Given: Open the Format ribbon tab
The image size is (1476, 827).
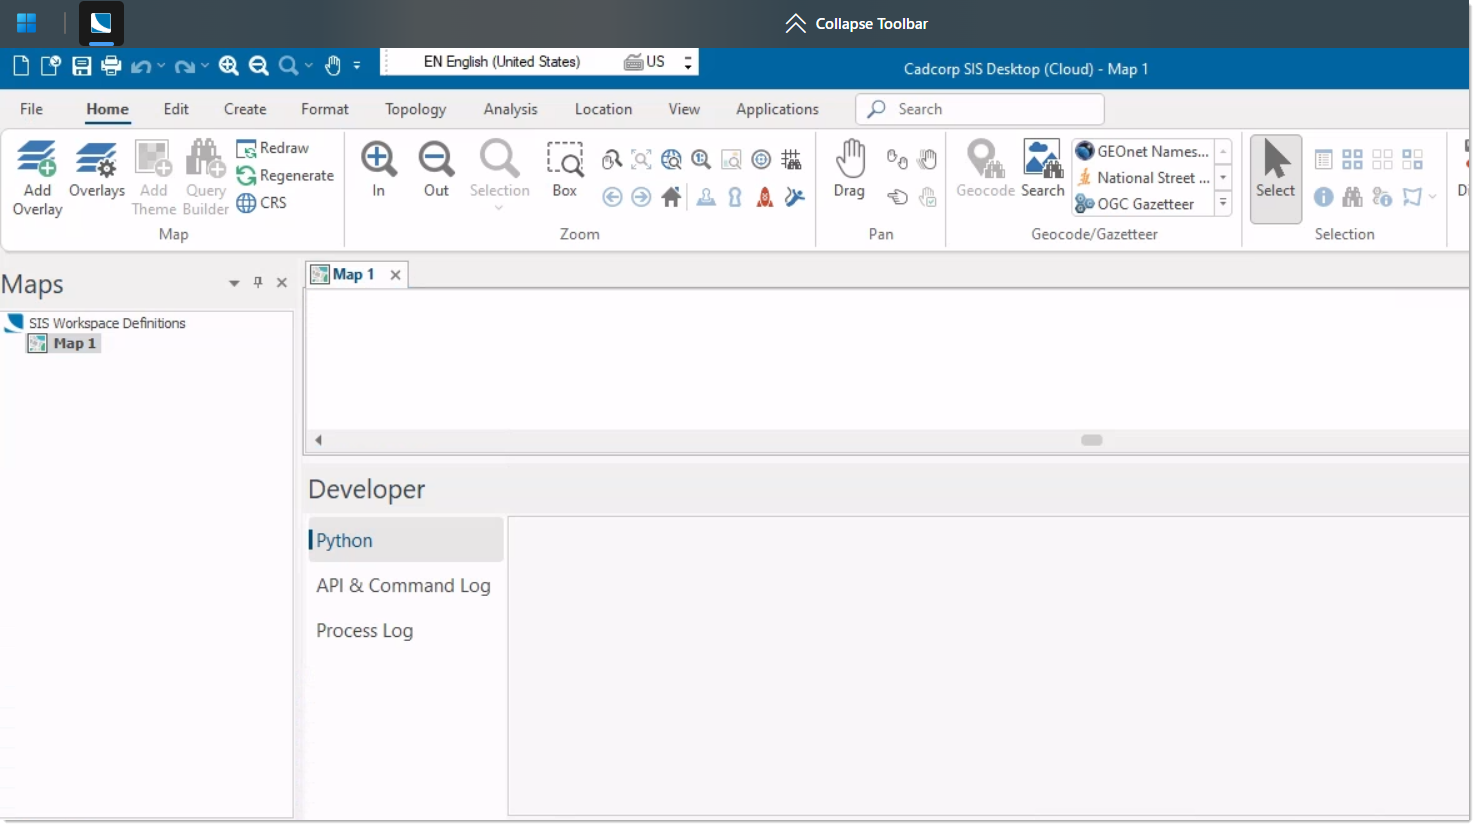Looking at the screenshot, I should [325, 109].
